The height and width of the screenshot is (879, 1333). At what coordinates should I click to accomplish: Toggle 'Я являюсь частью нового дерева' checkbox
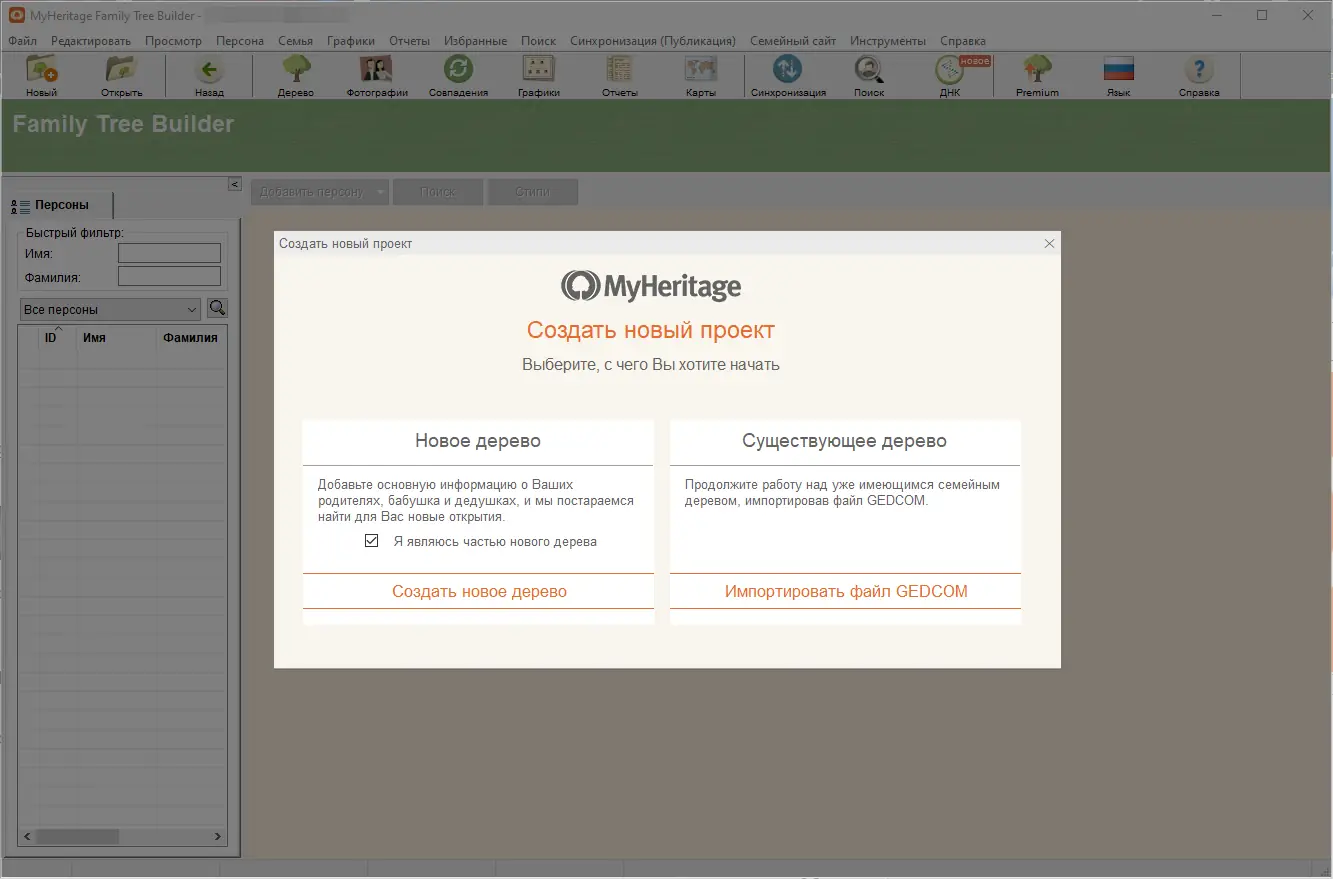pos(372,541)
